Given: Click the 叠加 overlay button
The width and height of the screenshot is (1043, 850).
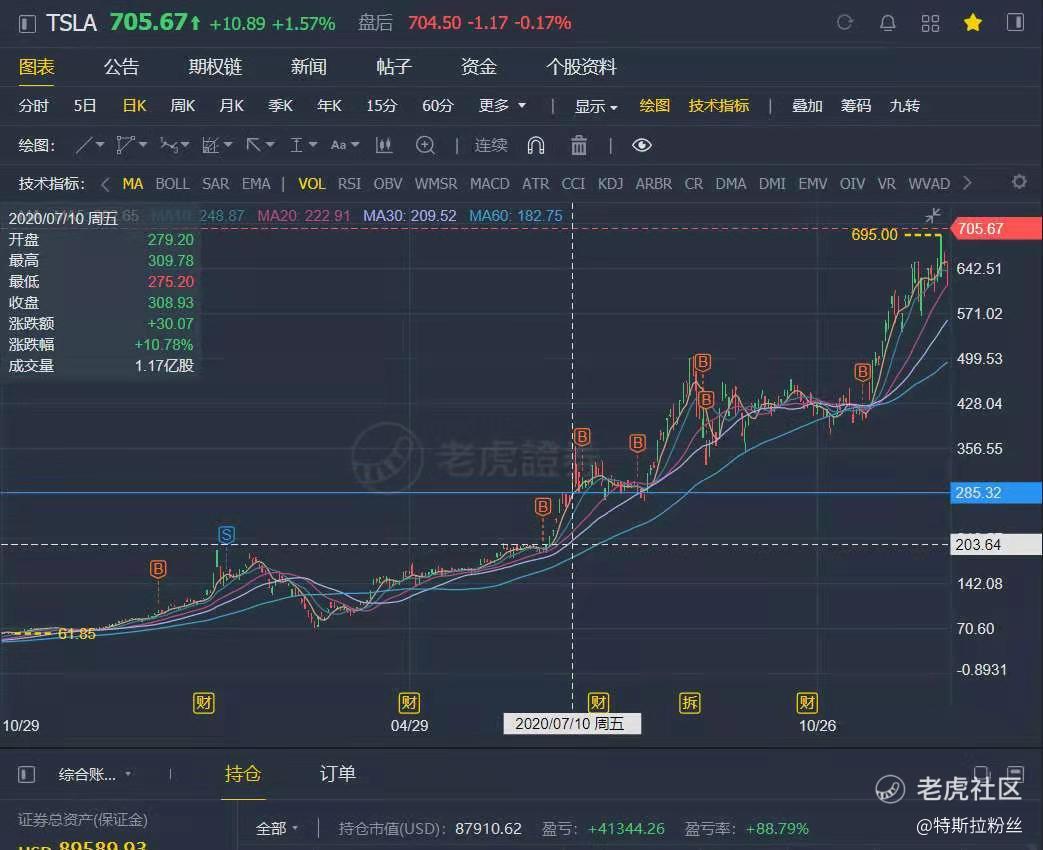Looking at the screenshot, I should point(808,106).
